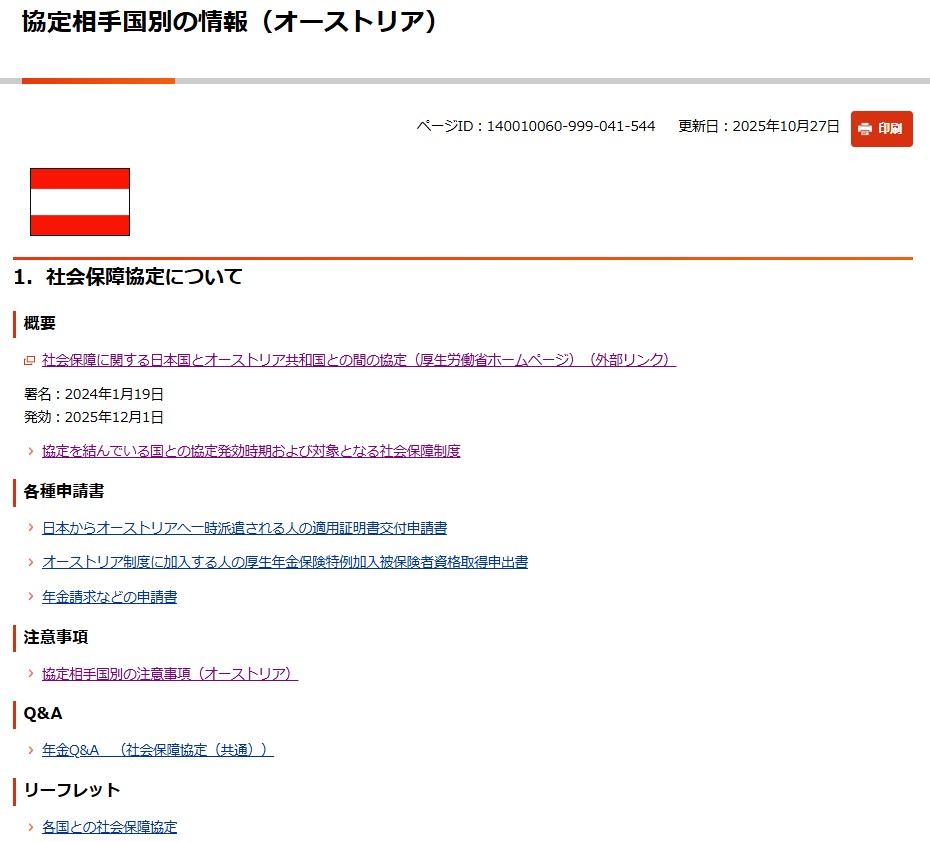Open the 各国との社会保障協定 leaflet link

[x=109, y=827]
